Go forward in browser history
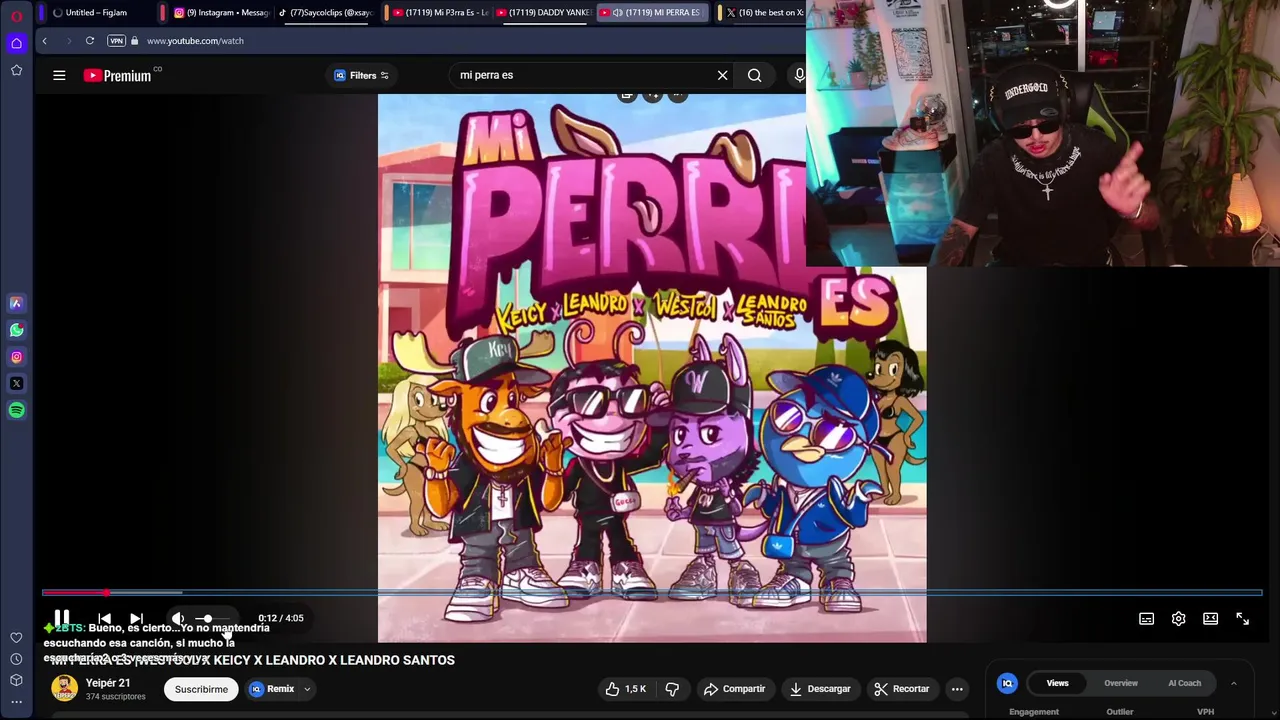 pyautogui.click(x=68, y=41)
